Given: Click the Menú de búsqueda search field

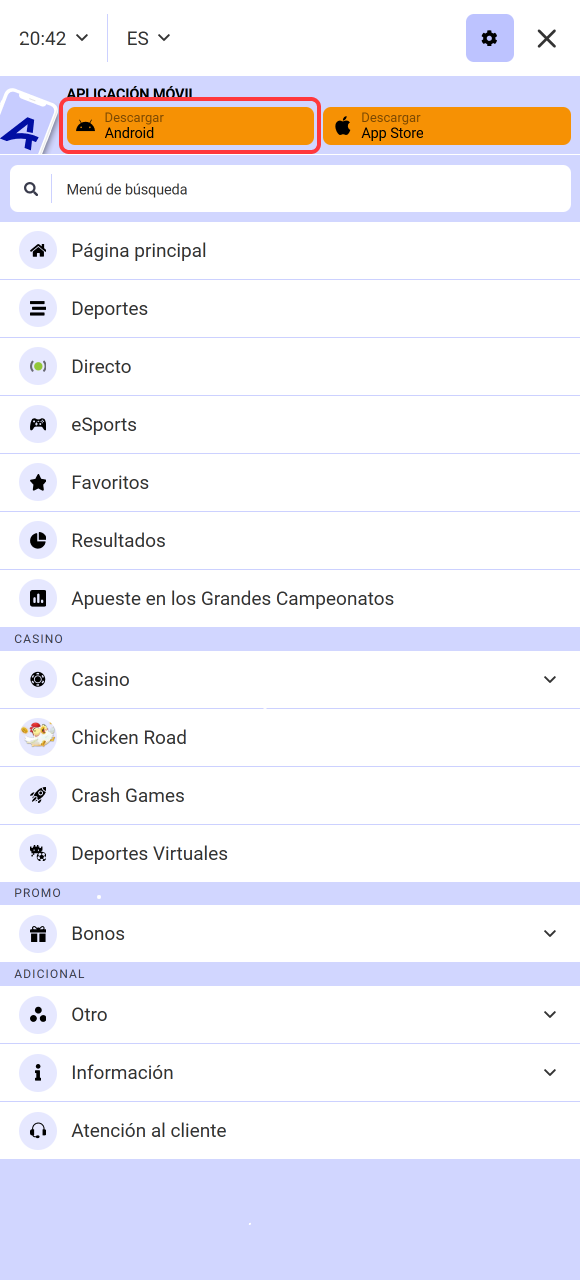Looking at the screenshot, I should coord(290,188).
